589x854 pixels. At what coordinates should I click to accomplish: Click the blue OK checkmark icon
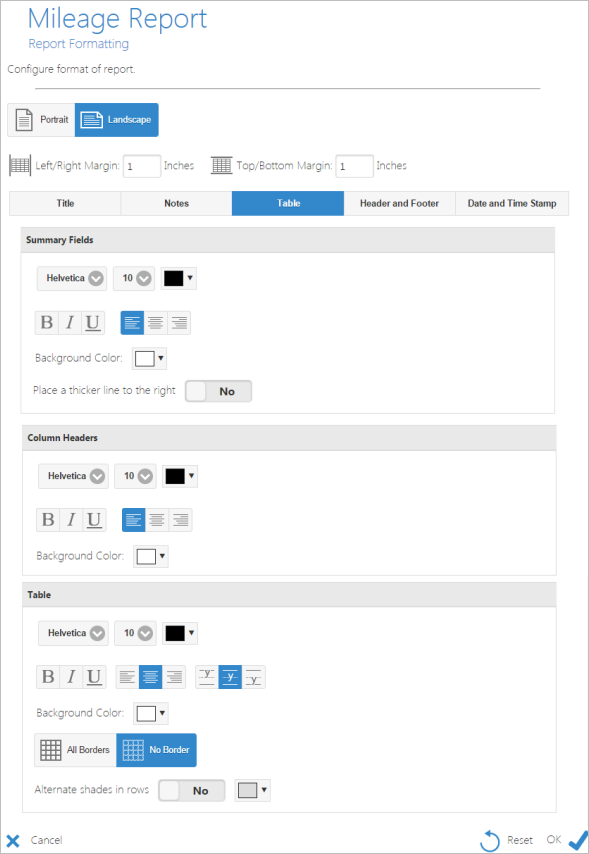(578, 840)
